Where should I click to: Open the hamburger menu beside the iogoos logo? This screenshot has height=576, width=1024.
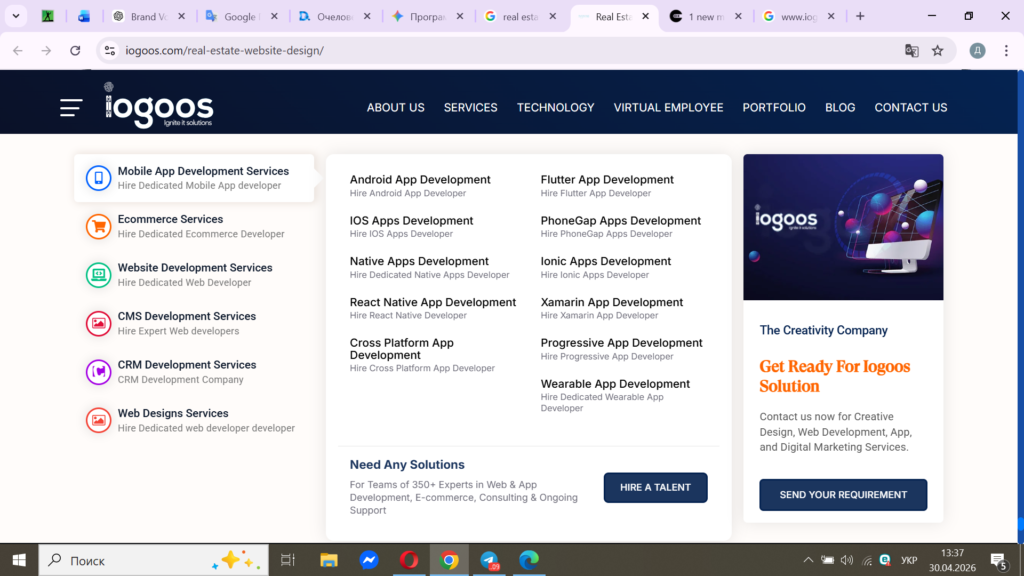point(71,108)
